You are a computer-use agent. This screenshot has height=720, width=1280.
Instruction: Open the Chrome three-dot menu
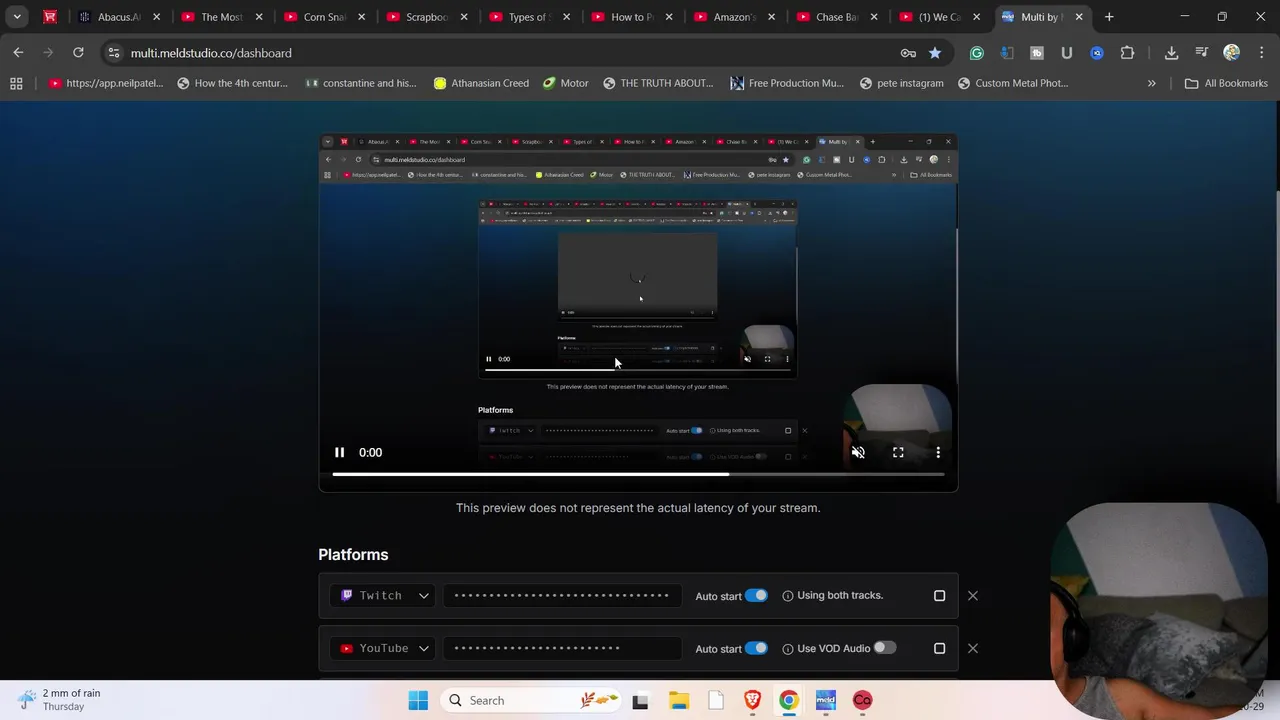pyautogui.click(x=1260, y=53)
